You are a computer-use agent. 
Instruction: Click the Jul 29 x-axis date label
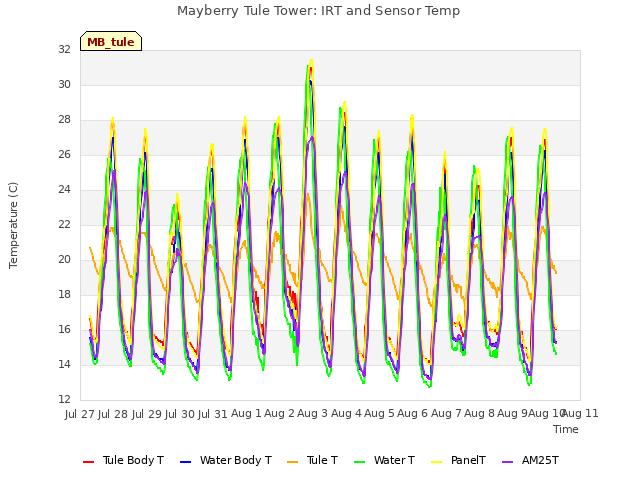[147, 414]
